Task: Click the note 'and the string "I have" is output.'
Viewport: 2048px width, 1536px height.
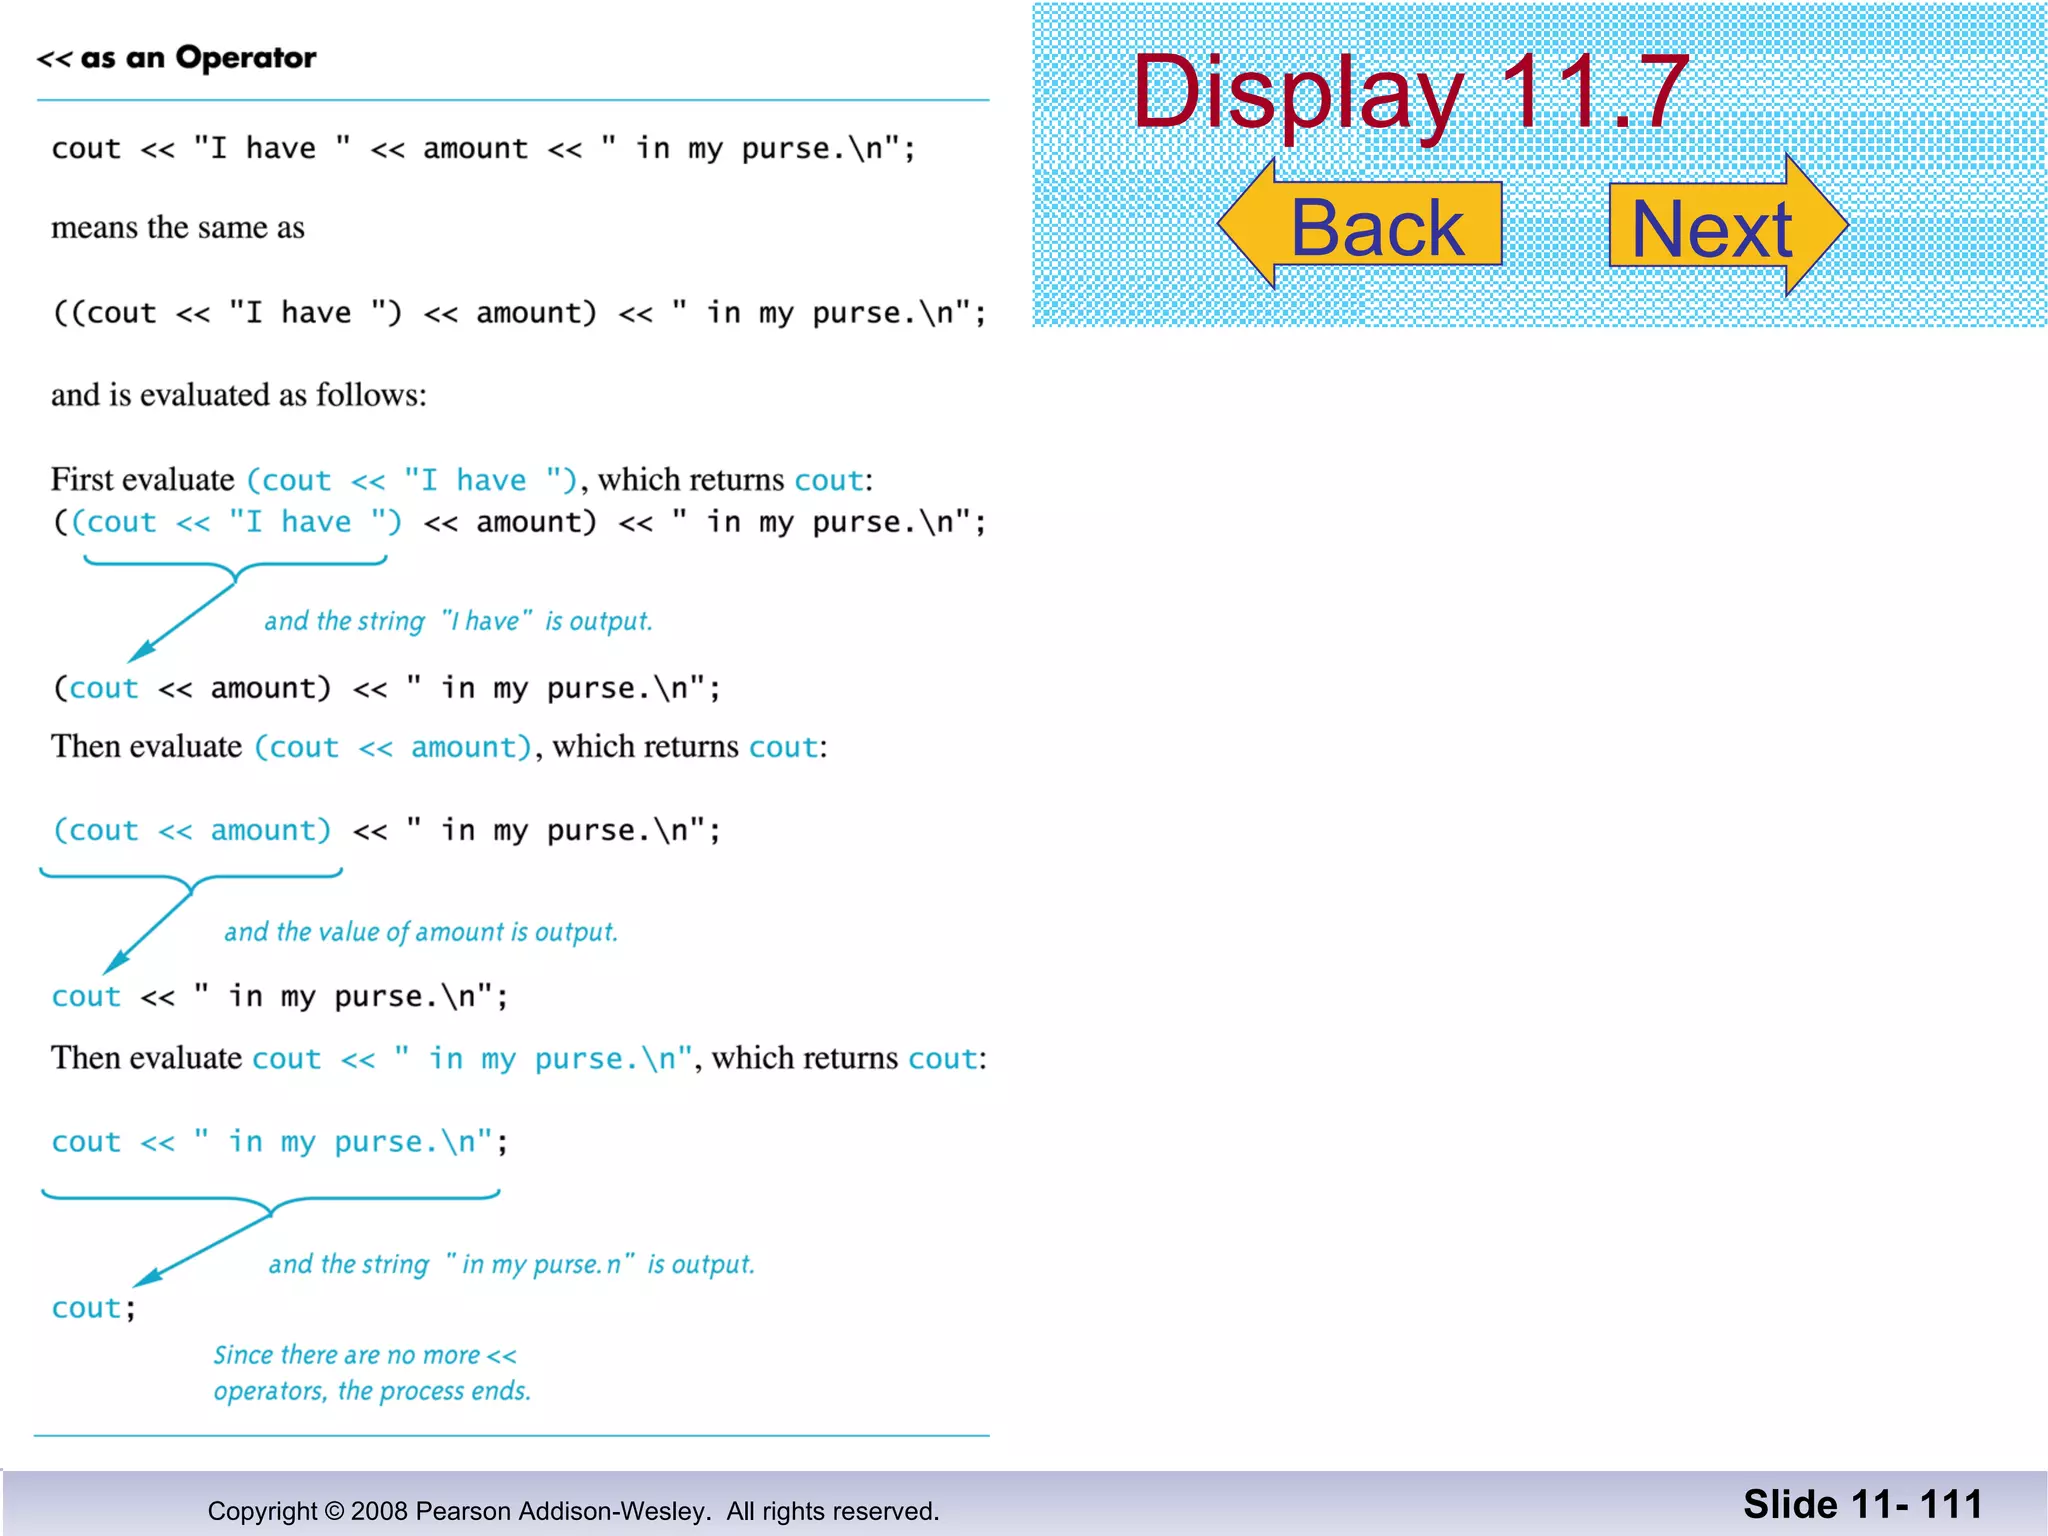Action: click(458, 621)
